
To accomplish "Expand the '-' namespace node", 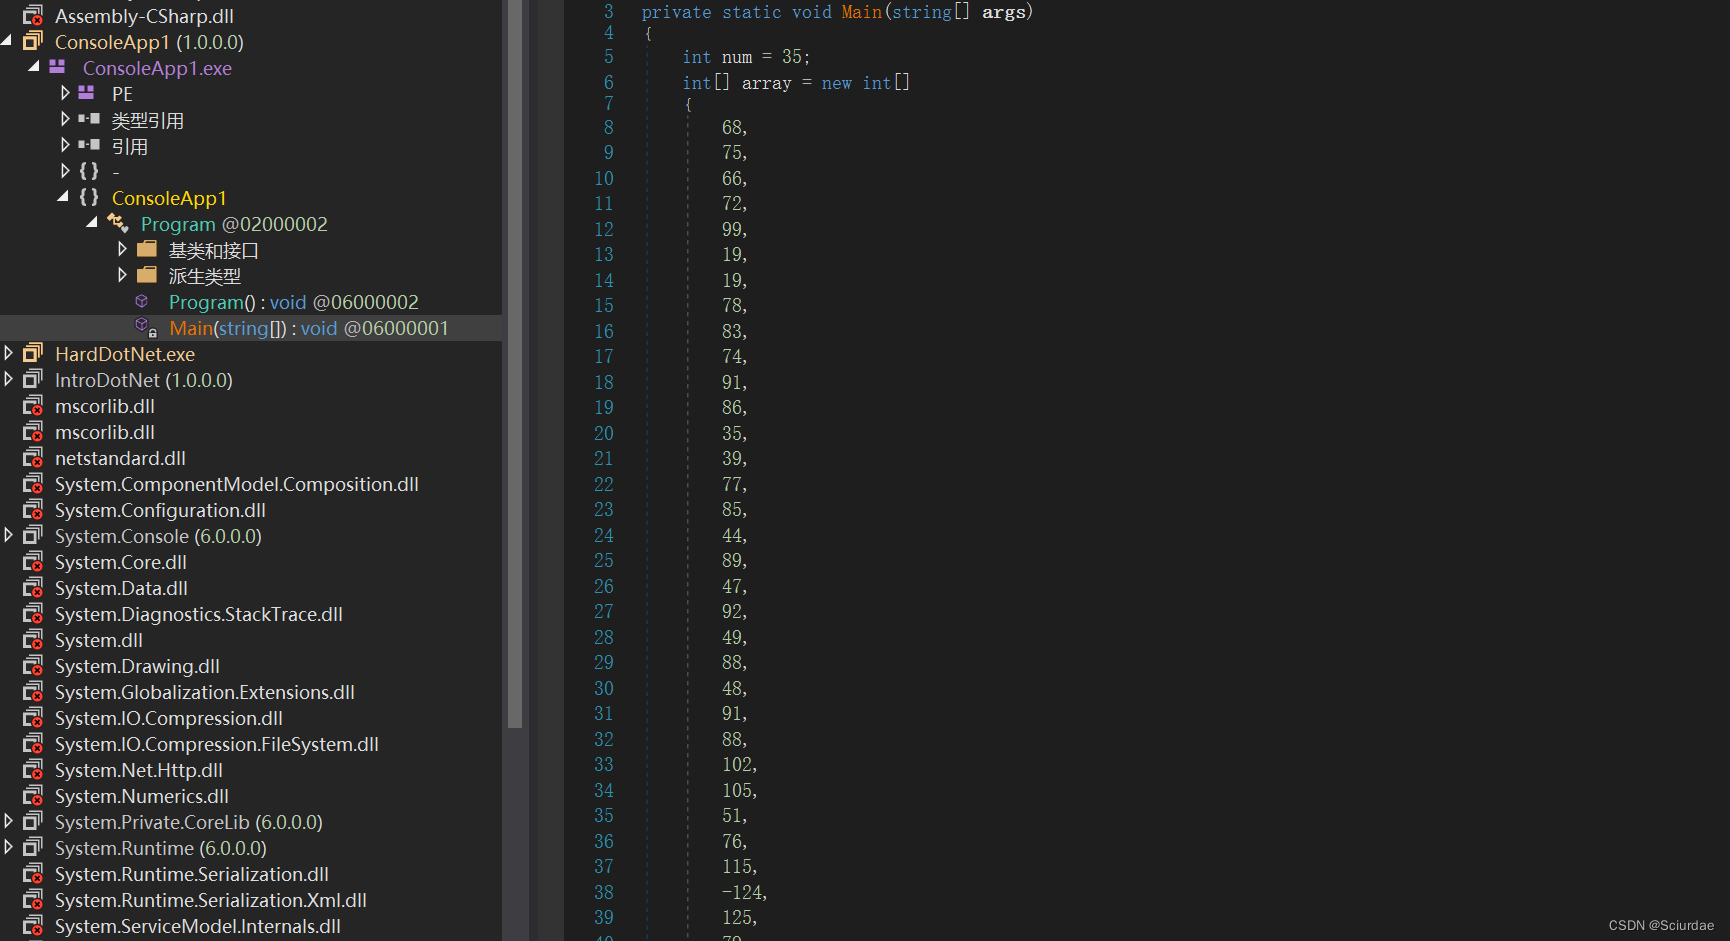I will pyautogui.click(x=65, y=171).
